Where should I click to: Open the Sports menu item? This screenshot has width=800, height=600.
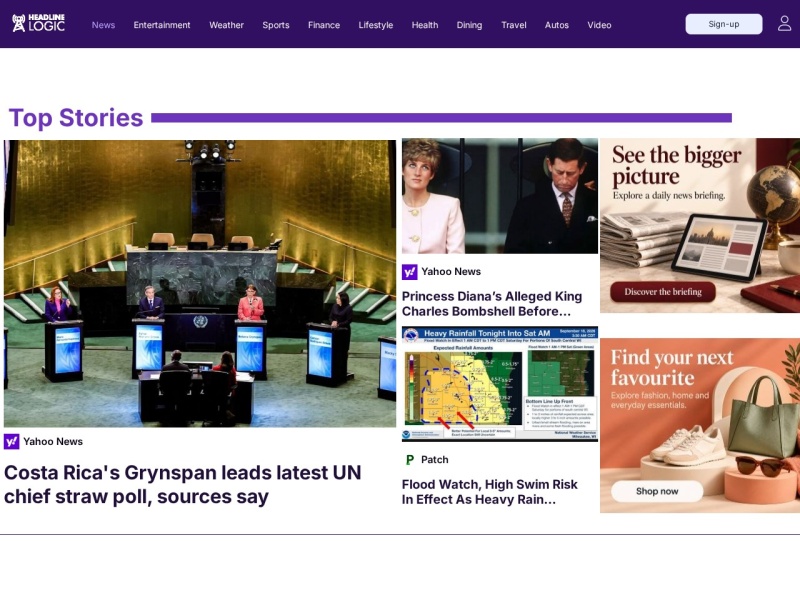[x=276, y=25]
